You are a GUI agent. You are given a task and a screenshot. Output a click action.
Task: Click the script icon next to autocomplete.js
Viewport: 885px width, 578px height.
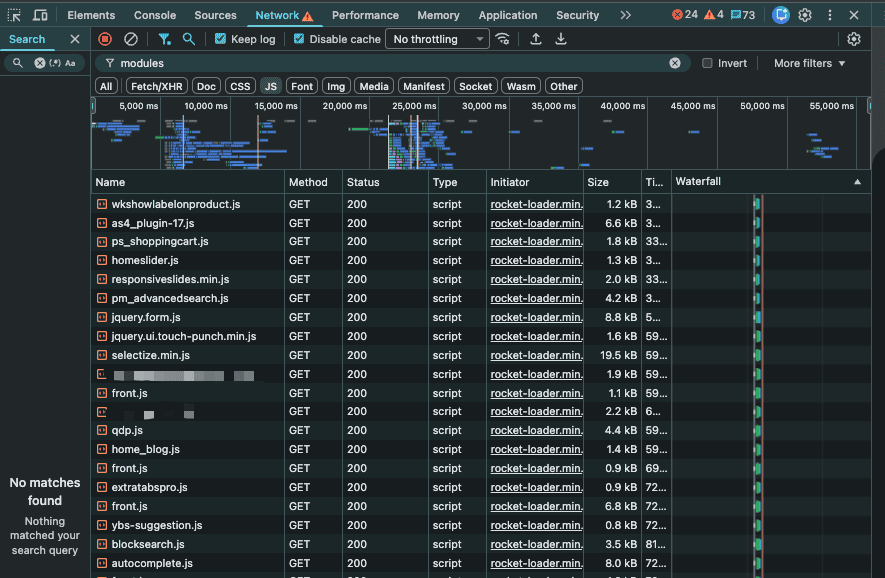point(102,563)
